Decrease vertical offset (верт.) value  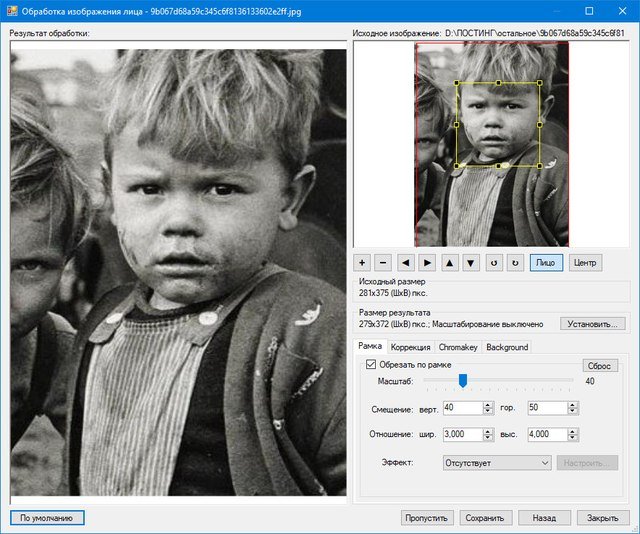point(488,411)
